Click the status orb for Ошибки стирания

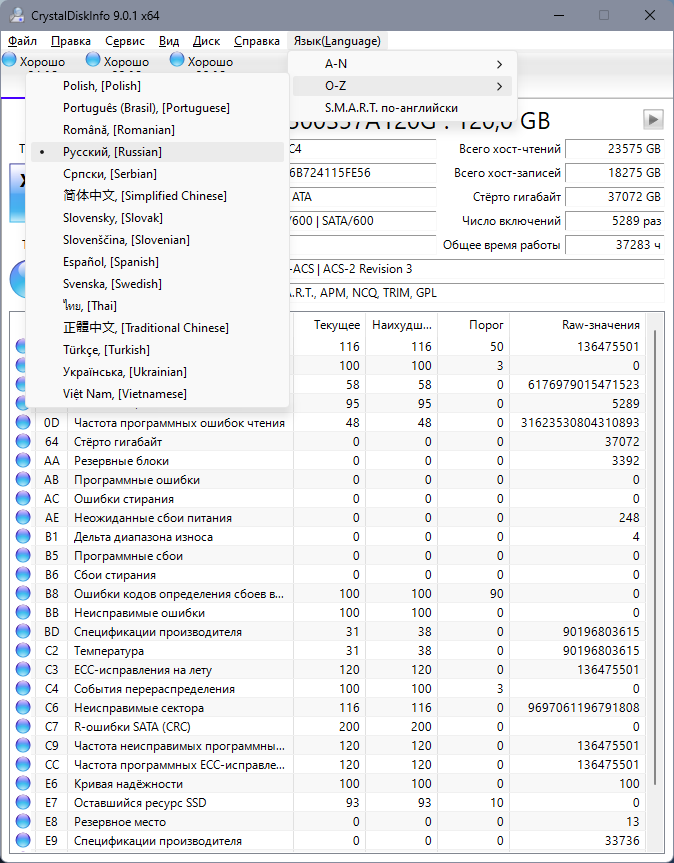pyautogui.click(x=23, y=498)
